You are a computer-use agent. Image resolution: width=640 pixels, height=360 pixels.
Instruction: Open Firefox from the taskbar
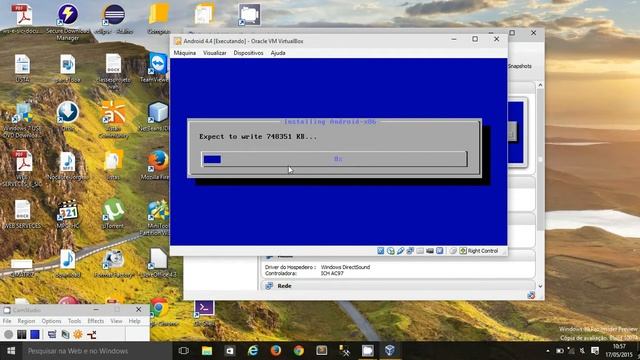click(x=276, y=351)
